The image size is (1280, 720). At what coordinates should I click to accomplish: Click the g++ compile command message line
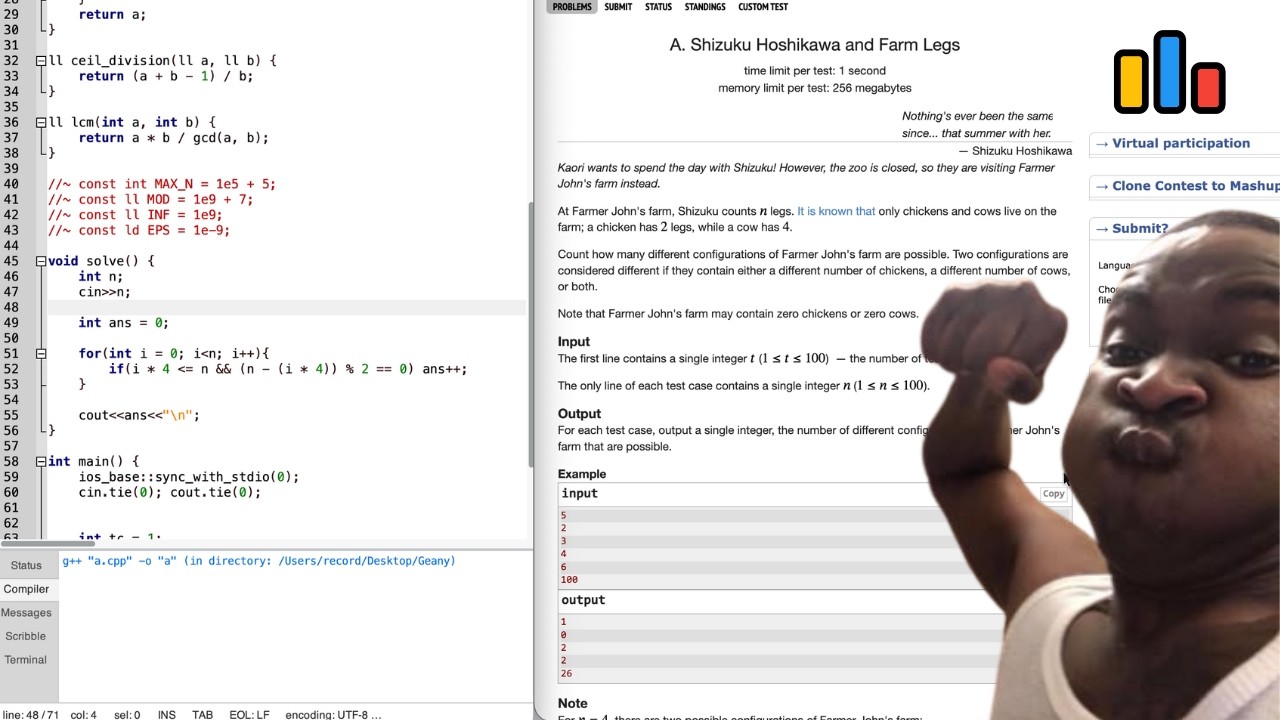pos(259,561)
